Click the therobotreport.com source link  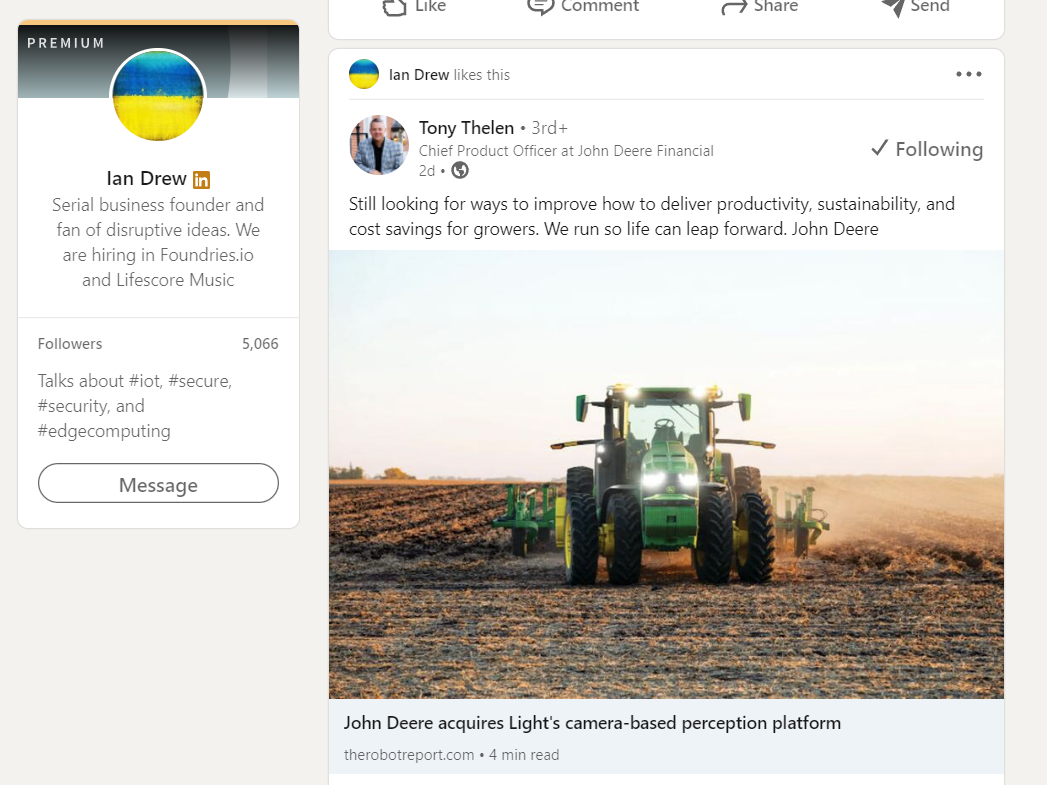[409, 755]
